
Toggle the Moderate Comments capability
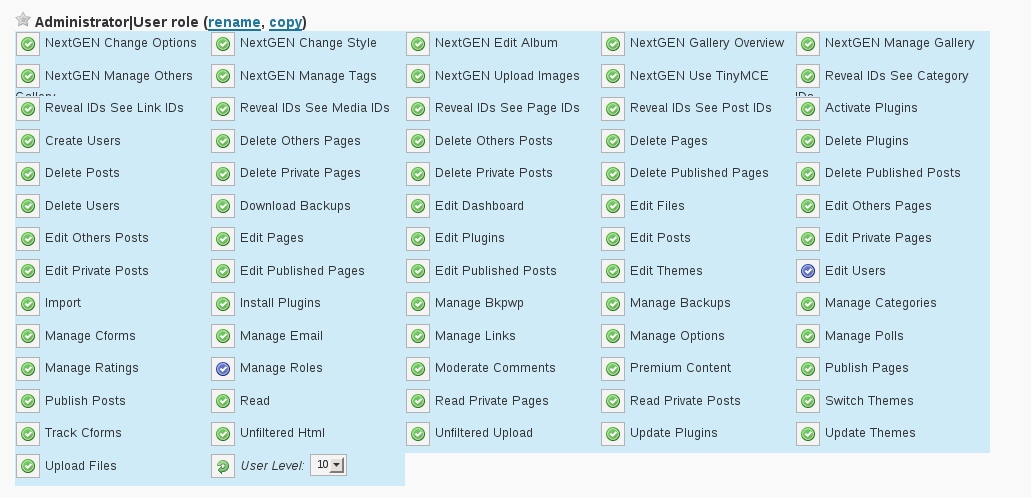click(x=418, y=369)
